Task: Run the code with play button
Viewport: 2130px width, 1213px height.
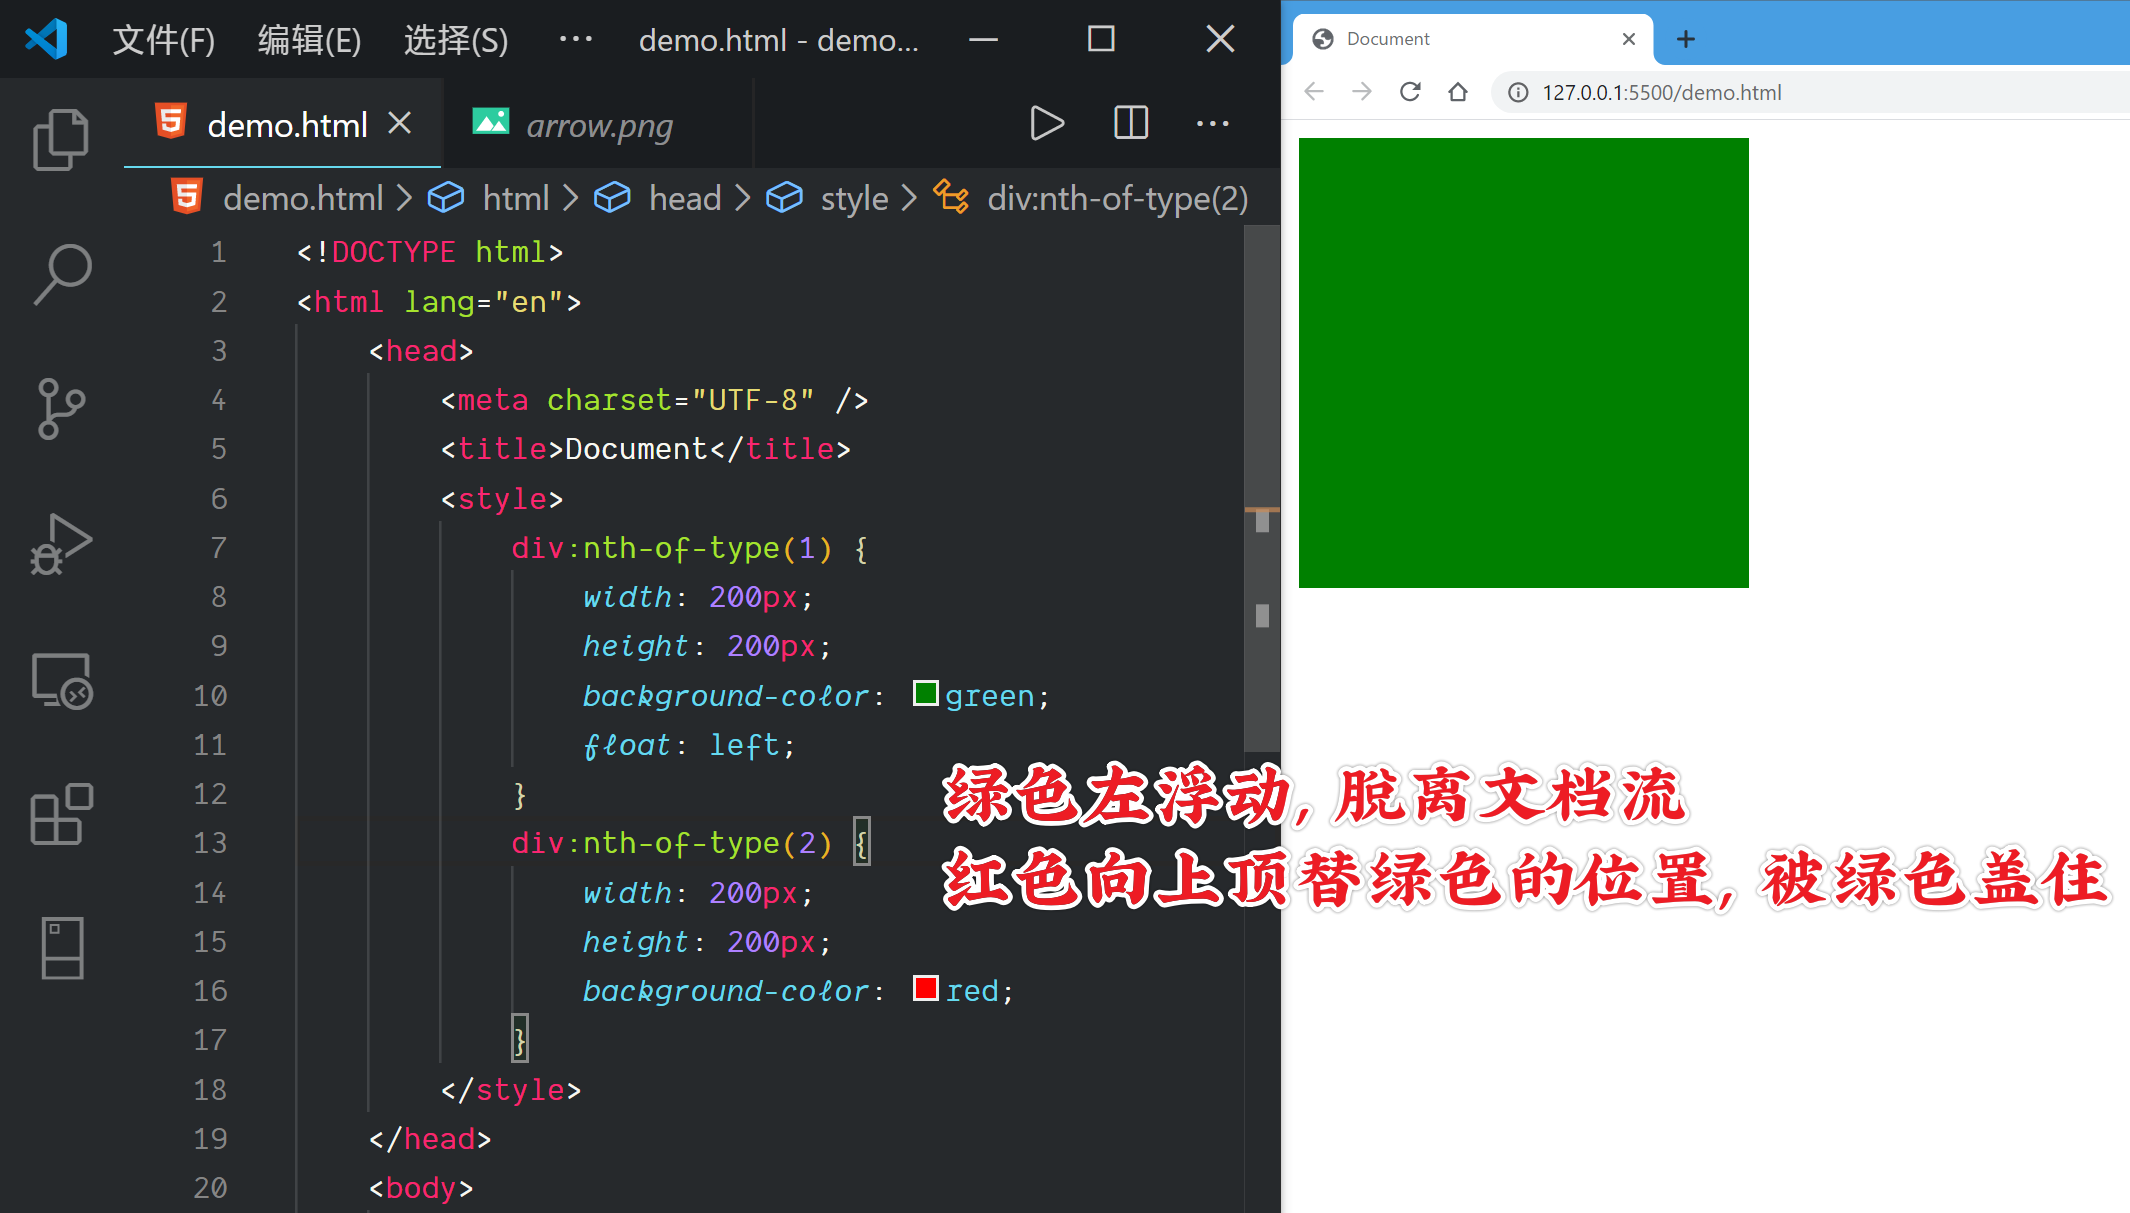Action: point(1047,123)
